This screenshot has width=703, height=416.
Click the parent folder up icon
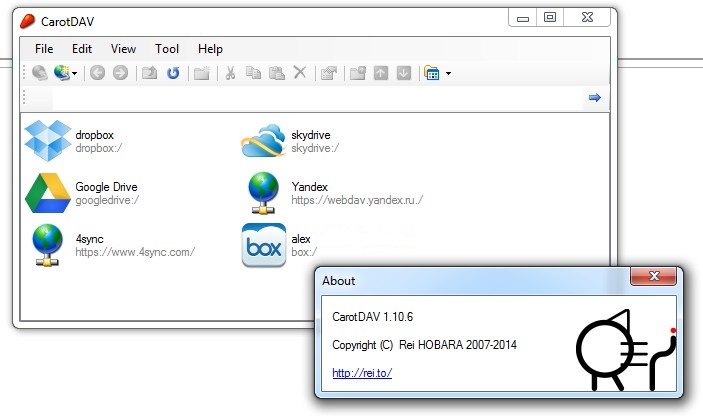pyautogui.click(x=149, y=73)
